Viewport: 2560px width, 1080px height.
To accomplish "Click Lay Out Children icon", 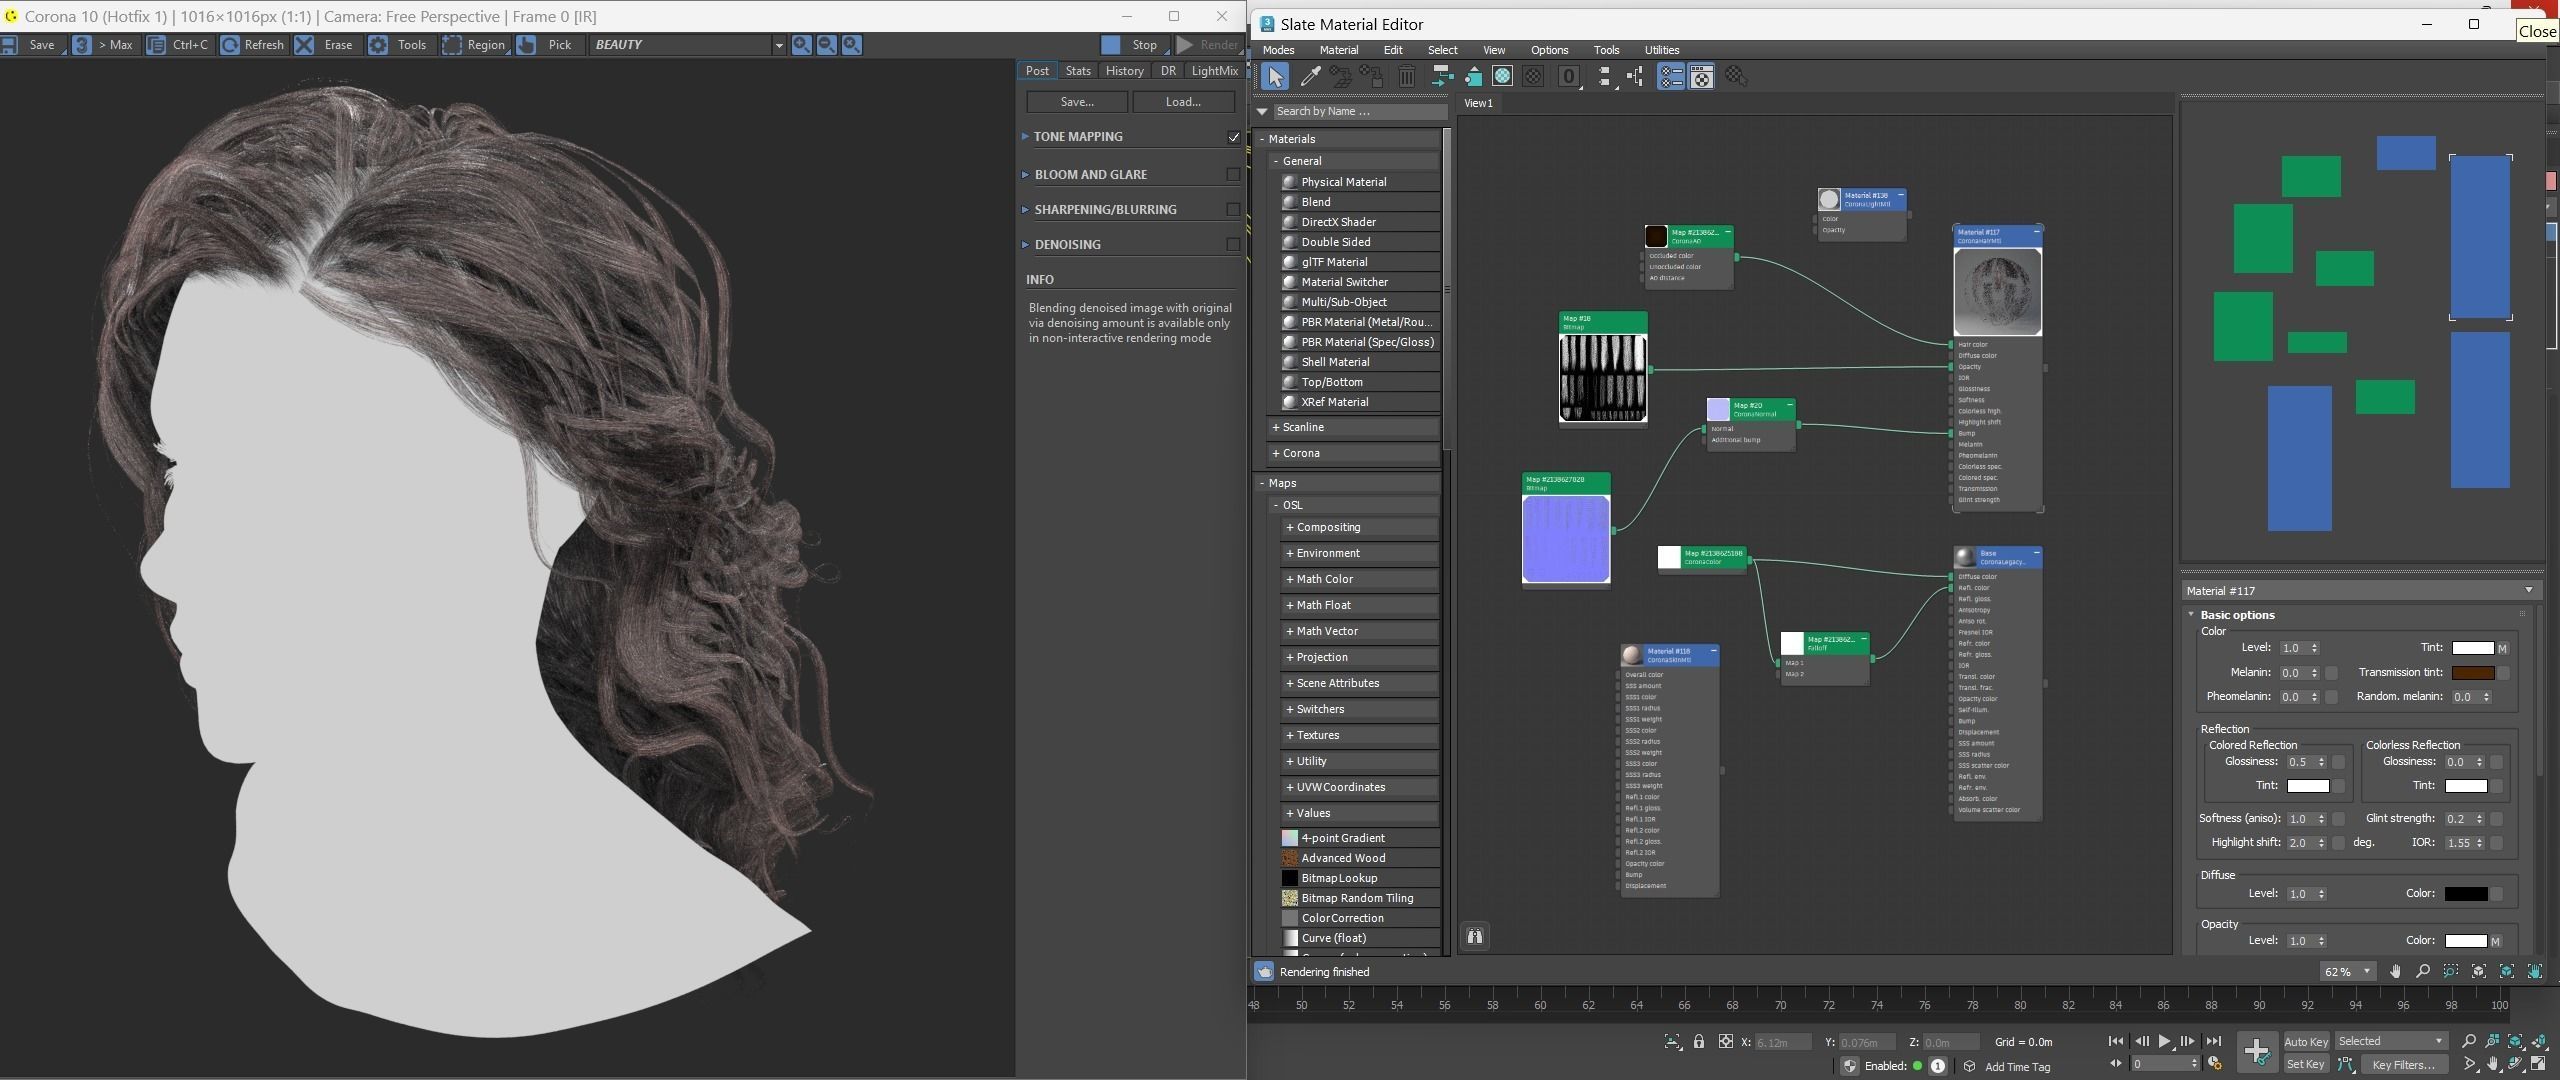I will pos(1636,77).
